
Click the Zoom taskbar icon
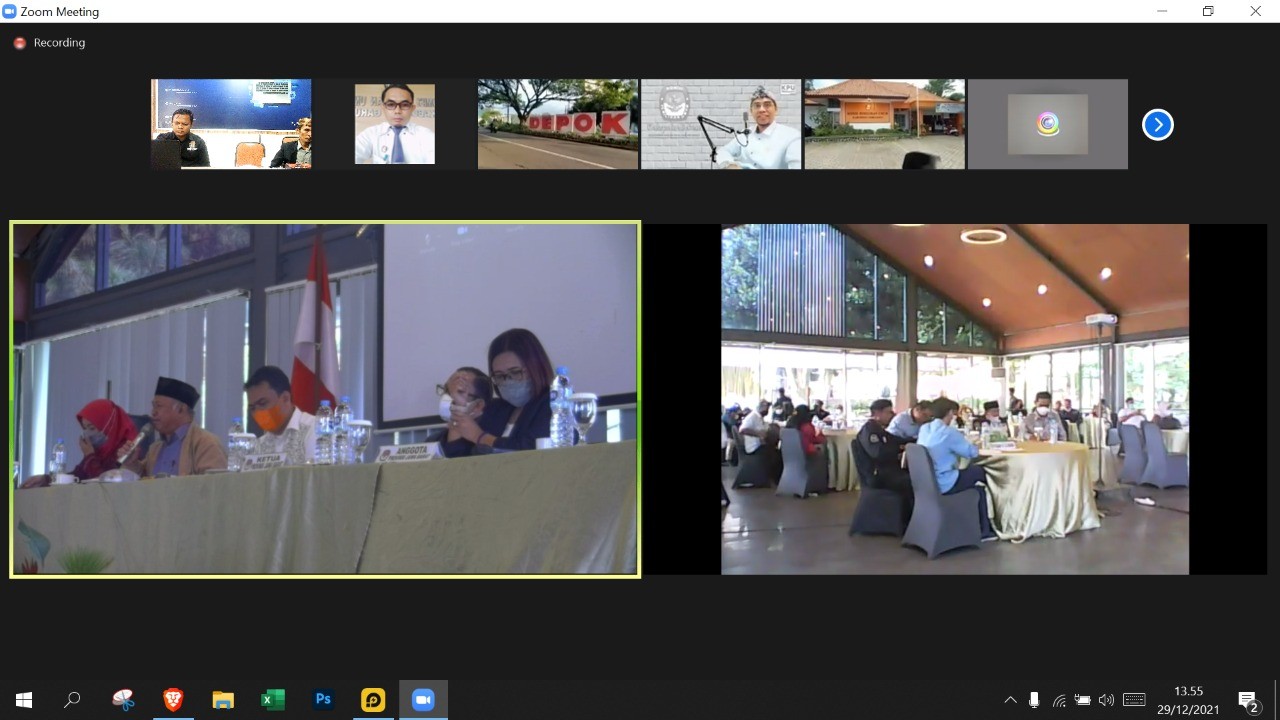[423, 700]
